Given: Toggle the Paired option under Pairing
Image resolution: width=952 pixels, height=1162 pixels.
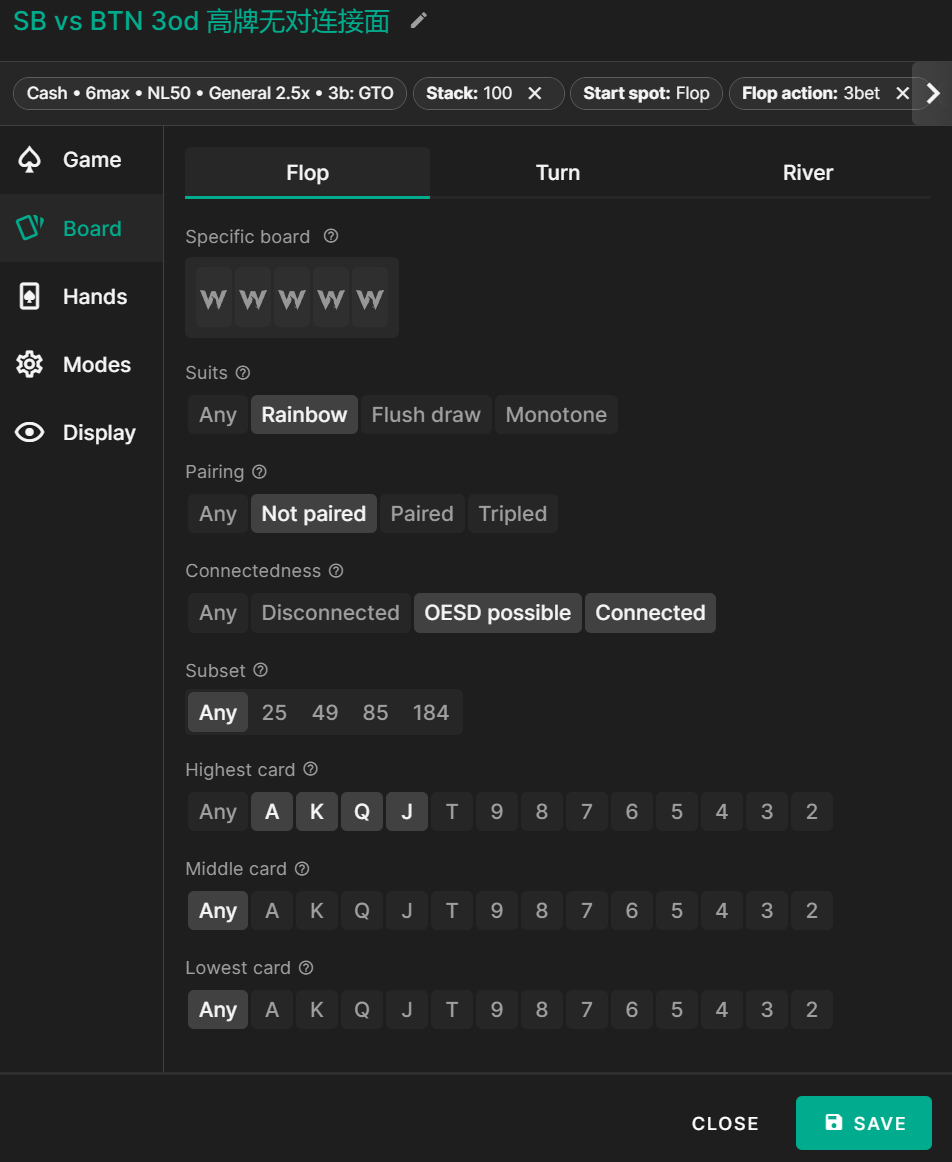Looking at the screenshot, I should [422, 514].
